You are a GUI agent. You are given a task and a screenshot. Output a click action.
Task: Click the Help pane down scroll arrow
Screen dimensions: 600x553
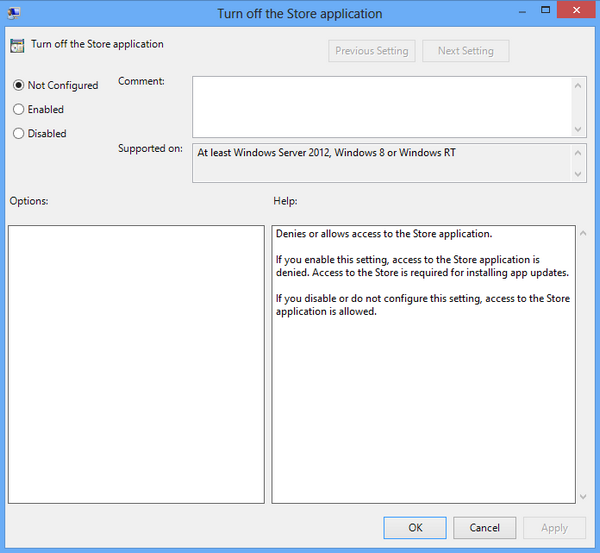[x=583, y=497]
